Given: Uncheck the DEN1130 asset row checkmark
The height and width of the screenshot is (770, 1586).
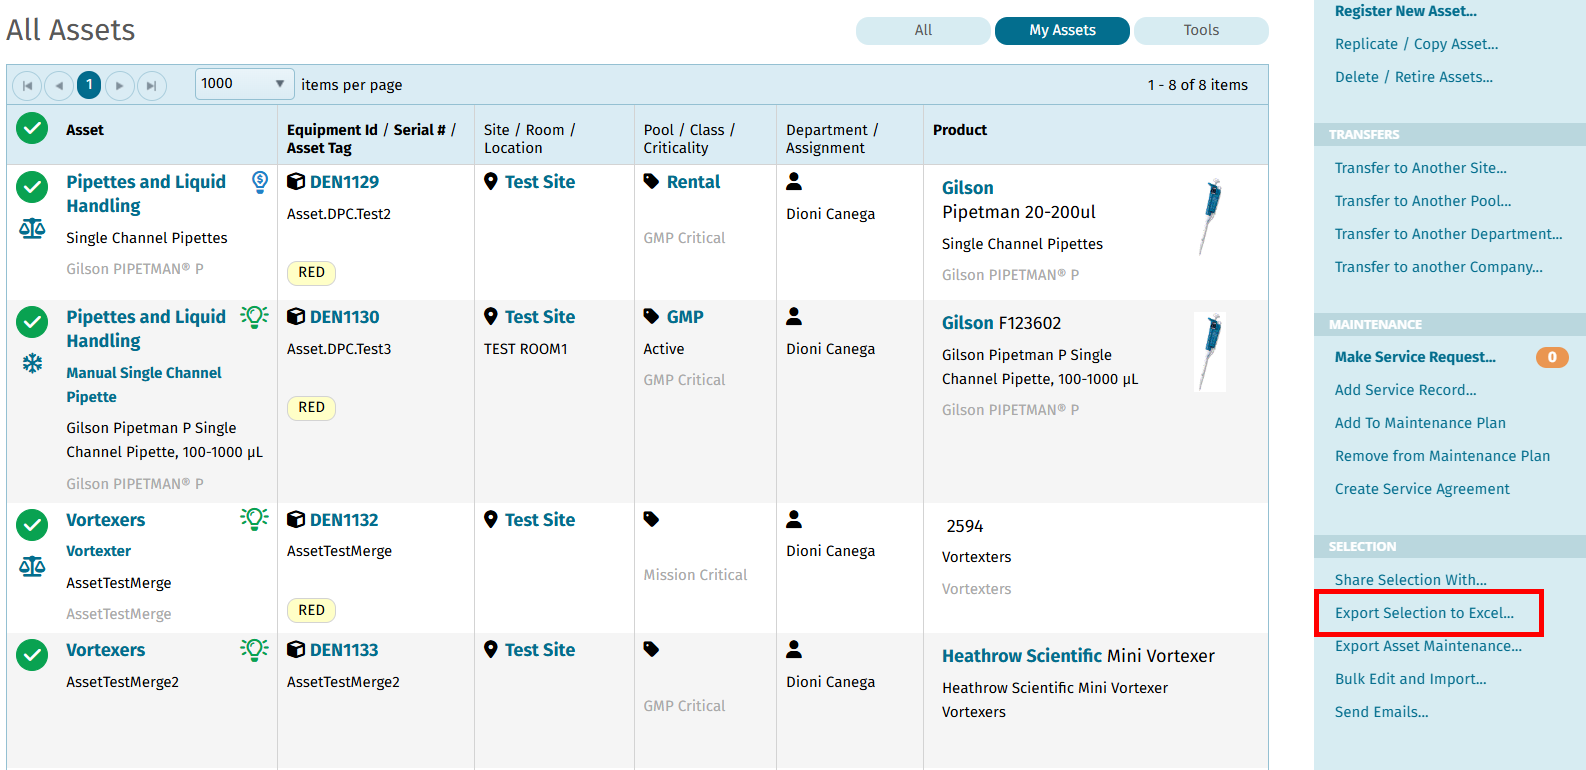Looking at the screenshot, I should pyautogui.click(x=32, y=322).
